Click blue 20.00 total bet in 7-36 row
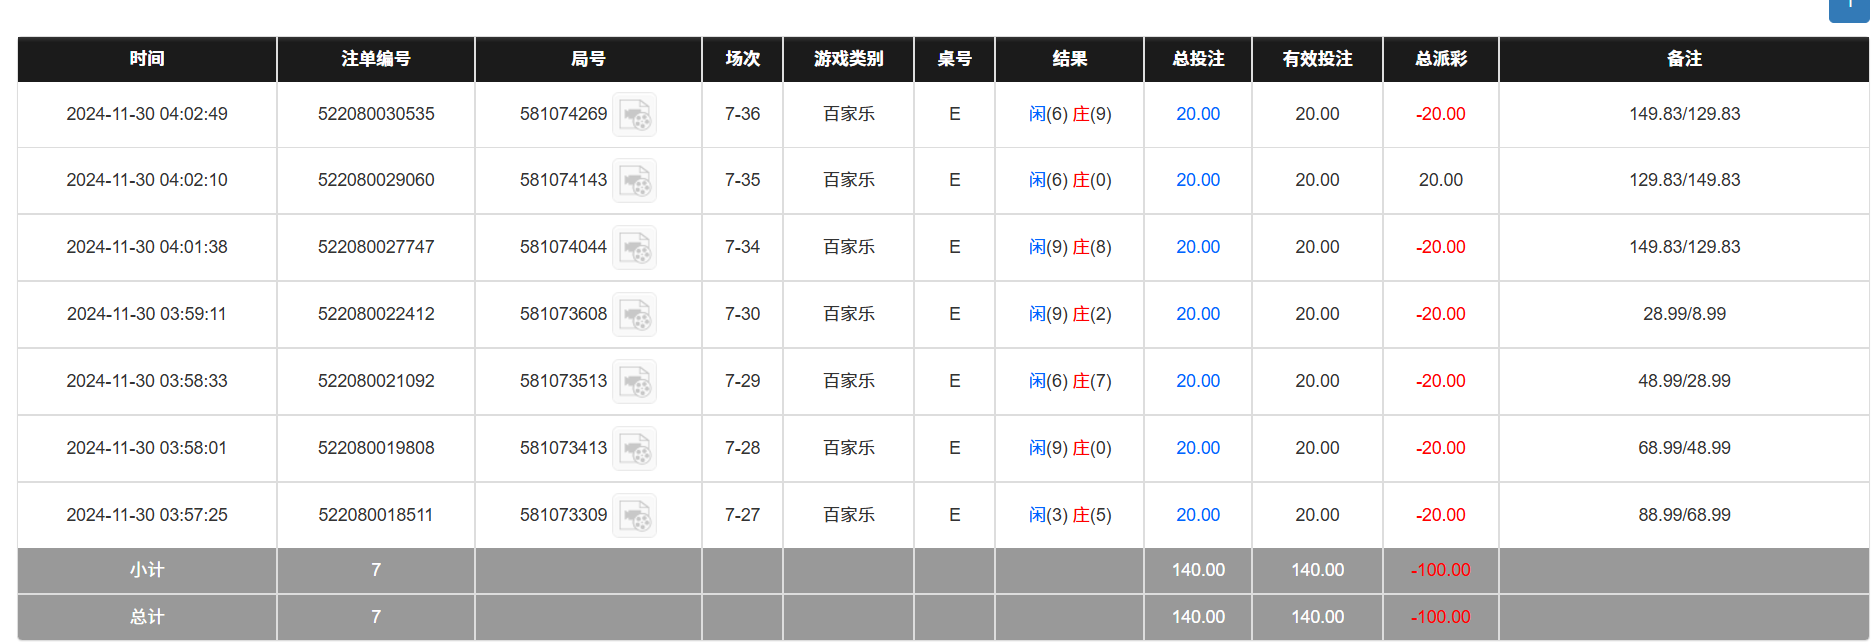This screenshot has height=642, width=1876. pos(1197,114)
